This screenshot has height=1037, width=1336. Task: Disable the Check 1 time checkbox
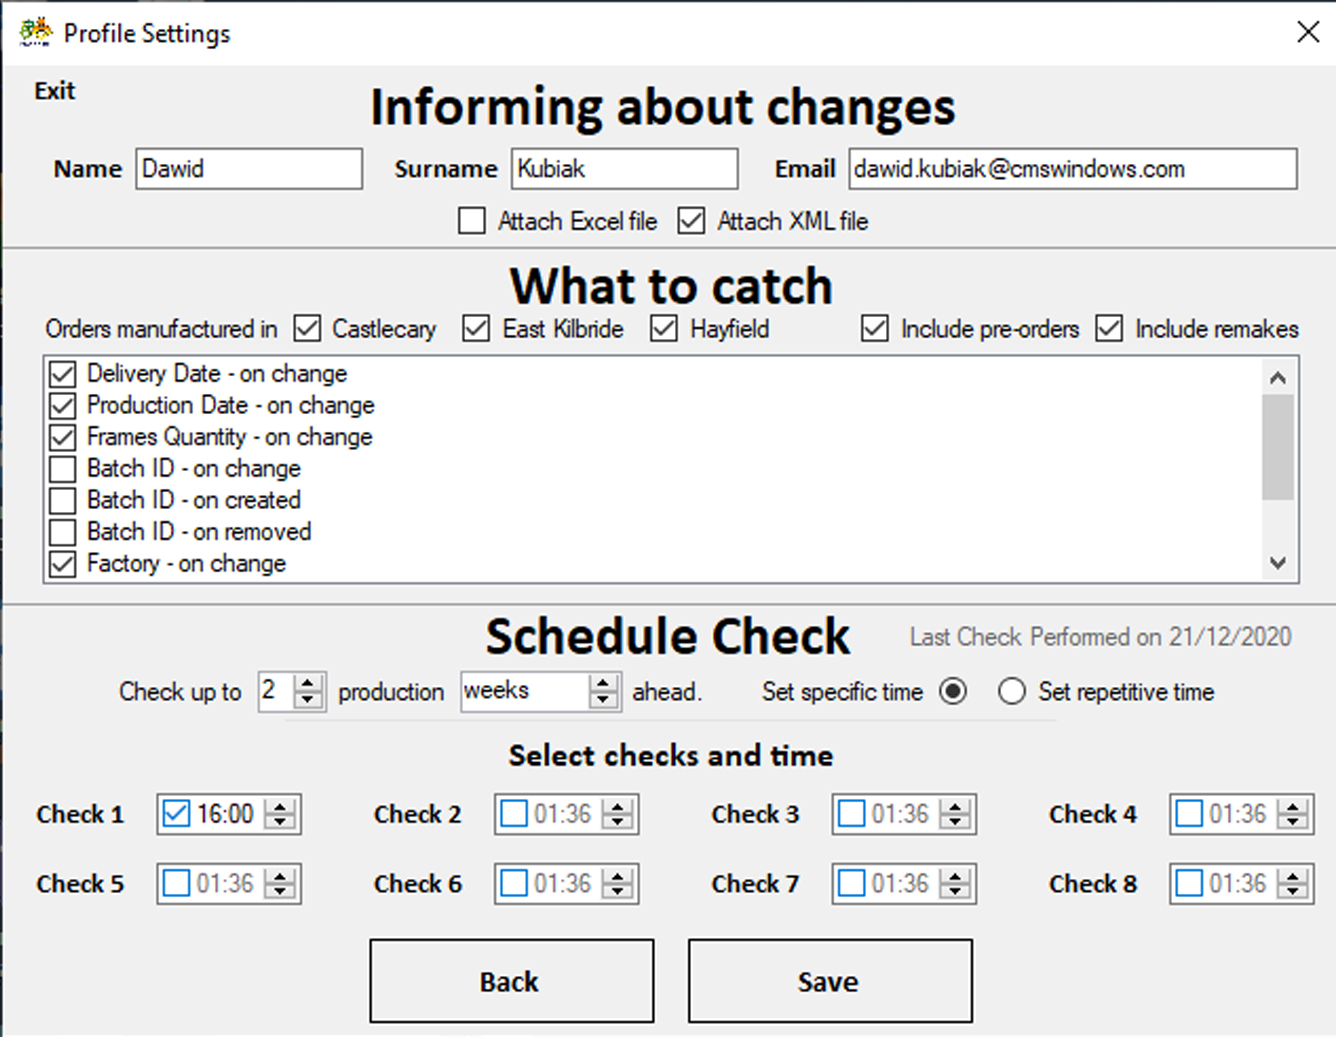[x=176, y=814]
